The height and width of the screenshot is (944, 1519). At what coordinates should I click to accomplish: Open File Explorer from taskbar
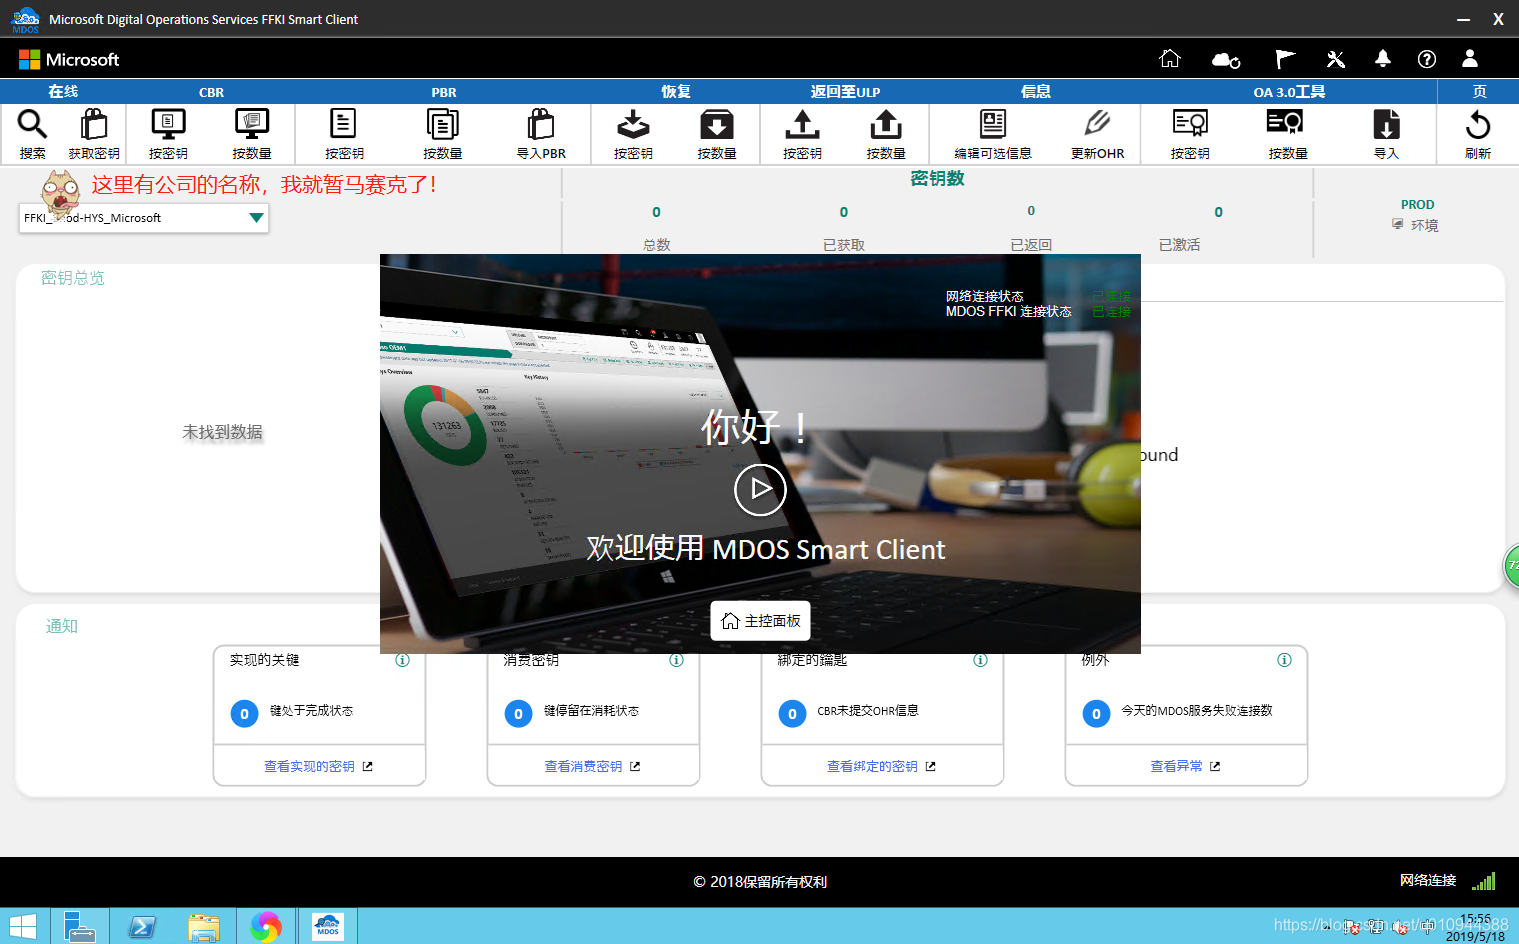(x=204, y=927)
